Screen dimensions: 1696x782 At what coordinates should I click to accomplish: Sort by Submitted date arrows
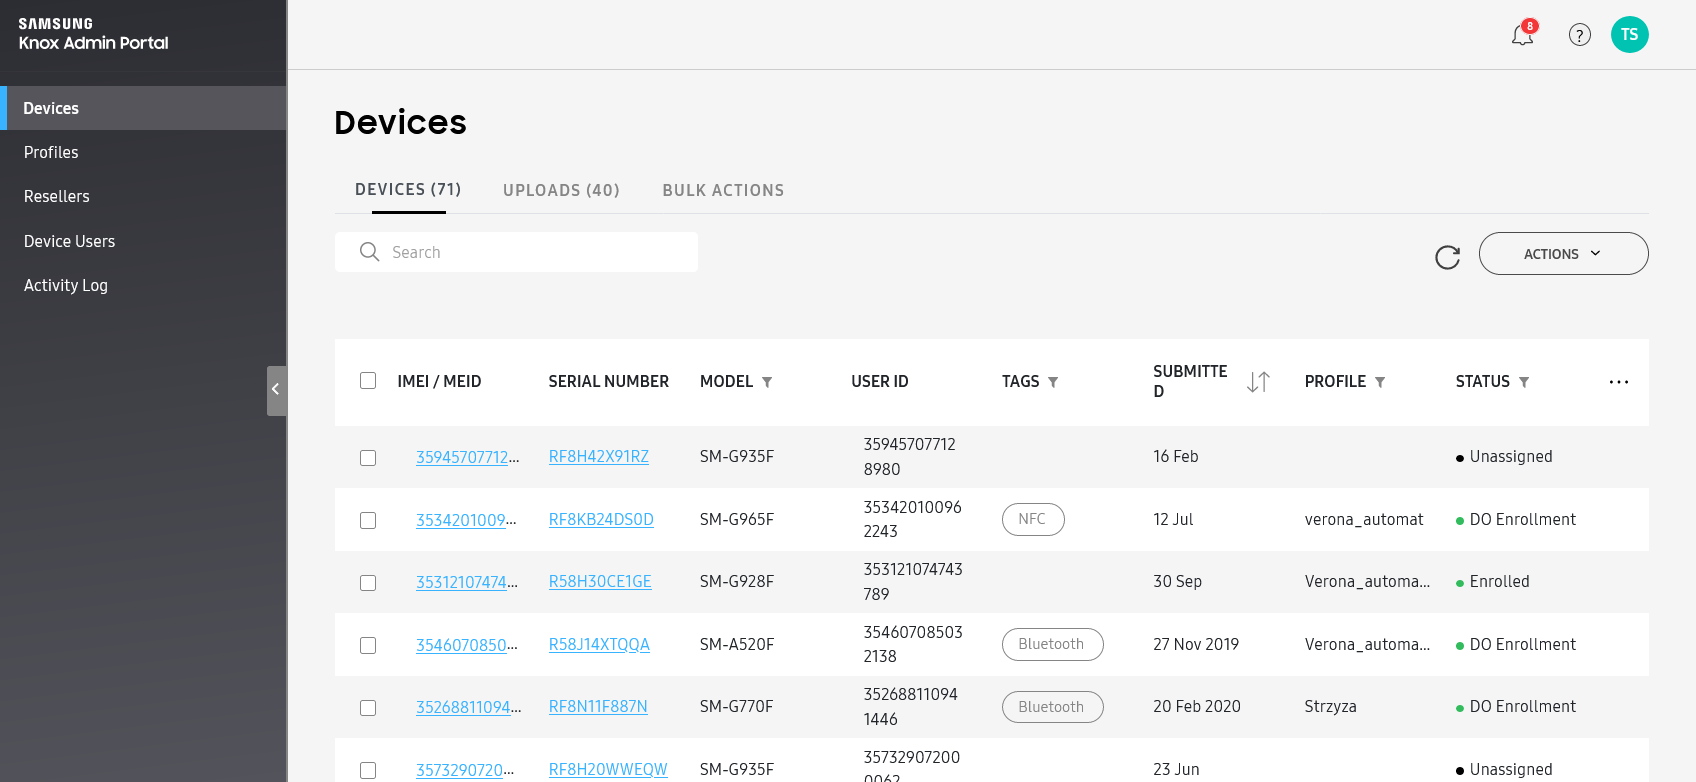pos(1258,381)
